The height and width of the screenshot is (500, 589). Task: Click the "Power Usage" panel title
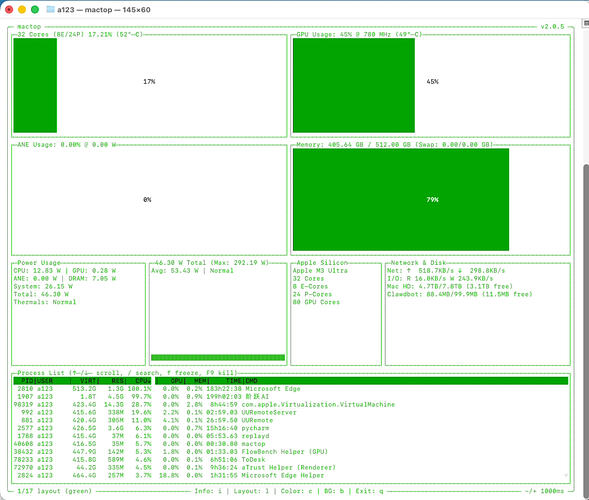(39, 263)
